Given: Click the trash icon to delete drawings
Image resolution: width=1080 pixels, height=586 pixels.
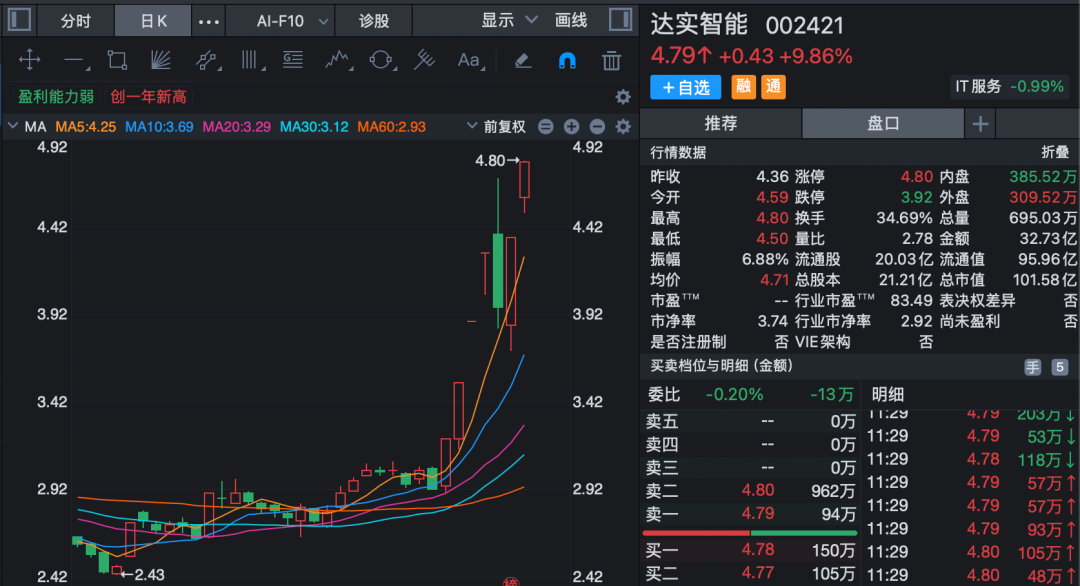Looking at the screenshot, I should 611,61.
